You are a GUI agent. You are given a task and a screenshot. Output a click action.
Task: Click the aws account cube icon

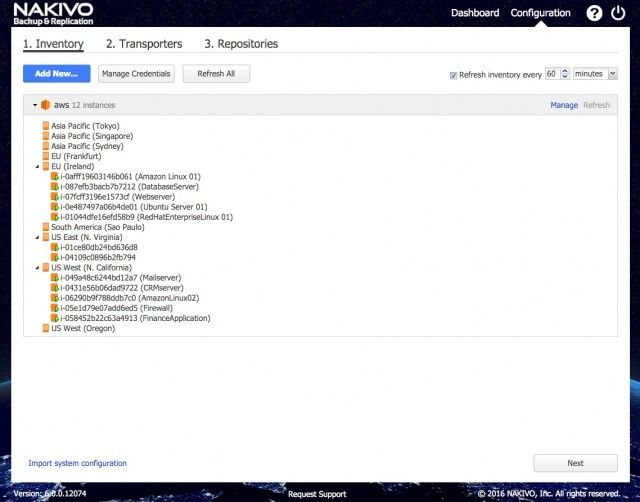(45, 105)
